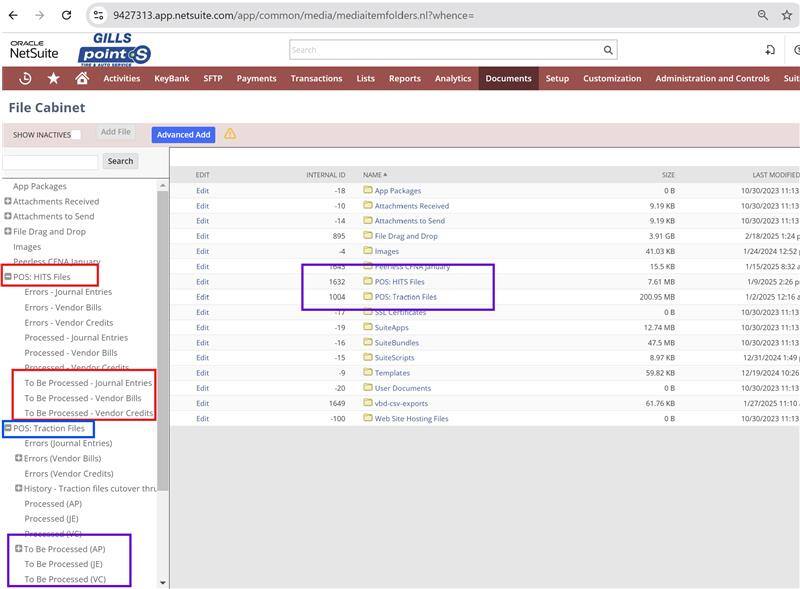Click the File Drag and Drop folder icon
This screenshot has height=589, width=800.
[368, 235]
